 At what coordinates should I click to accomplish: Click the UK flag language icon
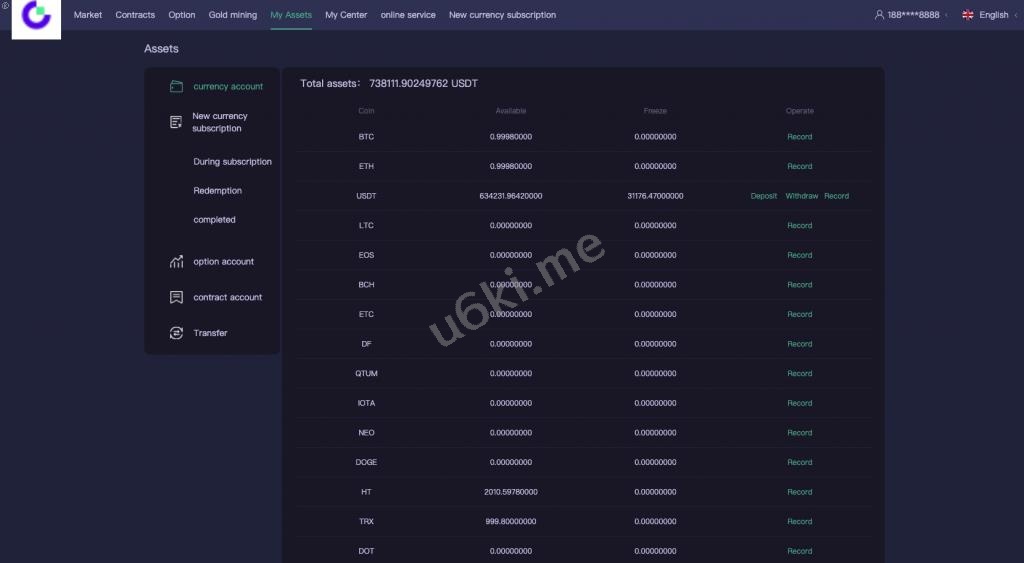pos(967,15)
